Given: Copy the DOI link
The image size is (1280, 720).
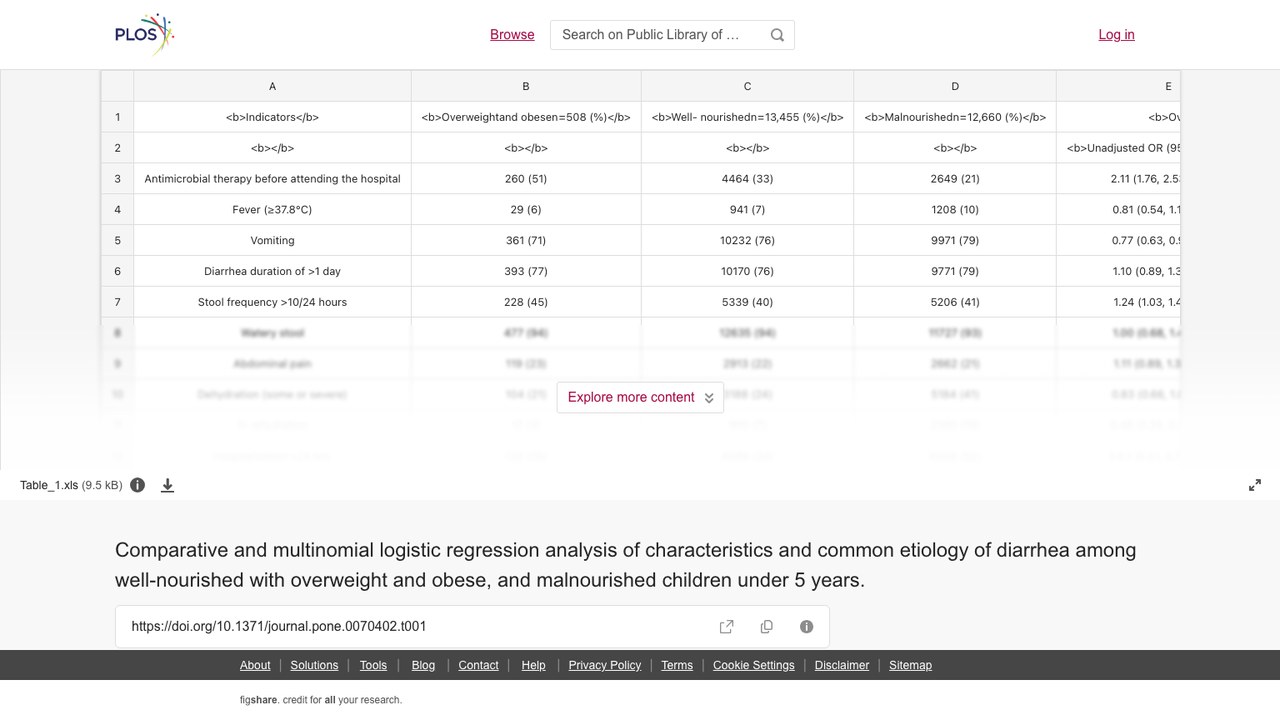Looking at the screenshot, I should coord(767,627).
